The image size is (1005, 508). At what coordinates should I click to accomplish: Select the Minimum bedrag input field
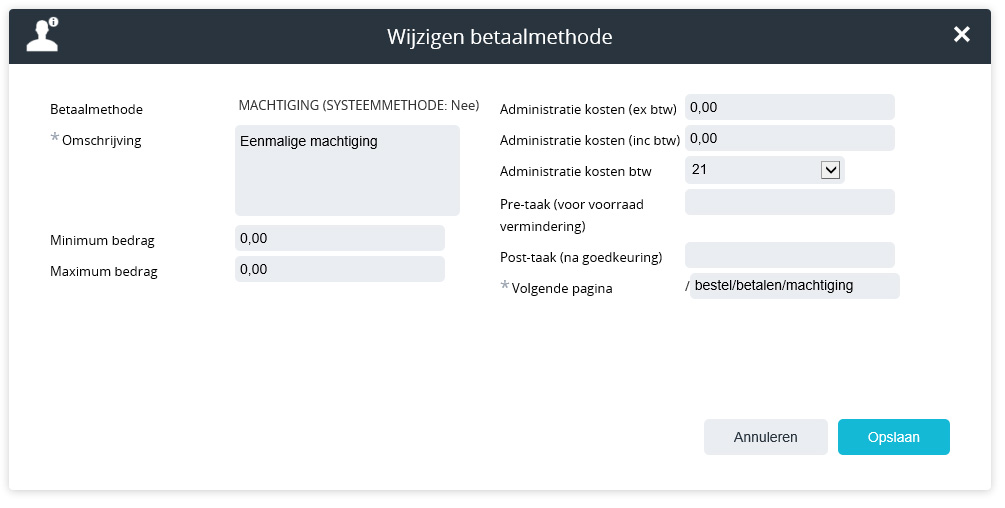pos(339,238)
